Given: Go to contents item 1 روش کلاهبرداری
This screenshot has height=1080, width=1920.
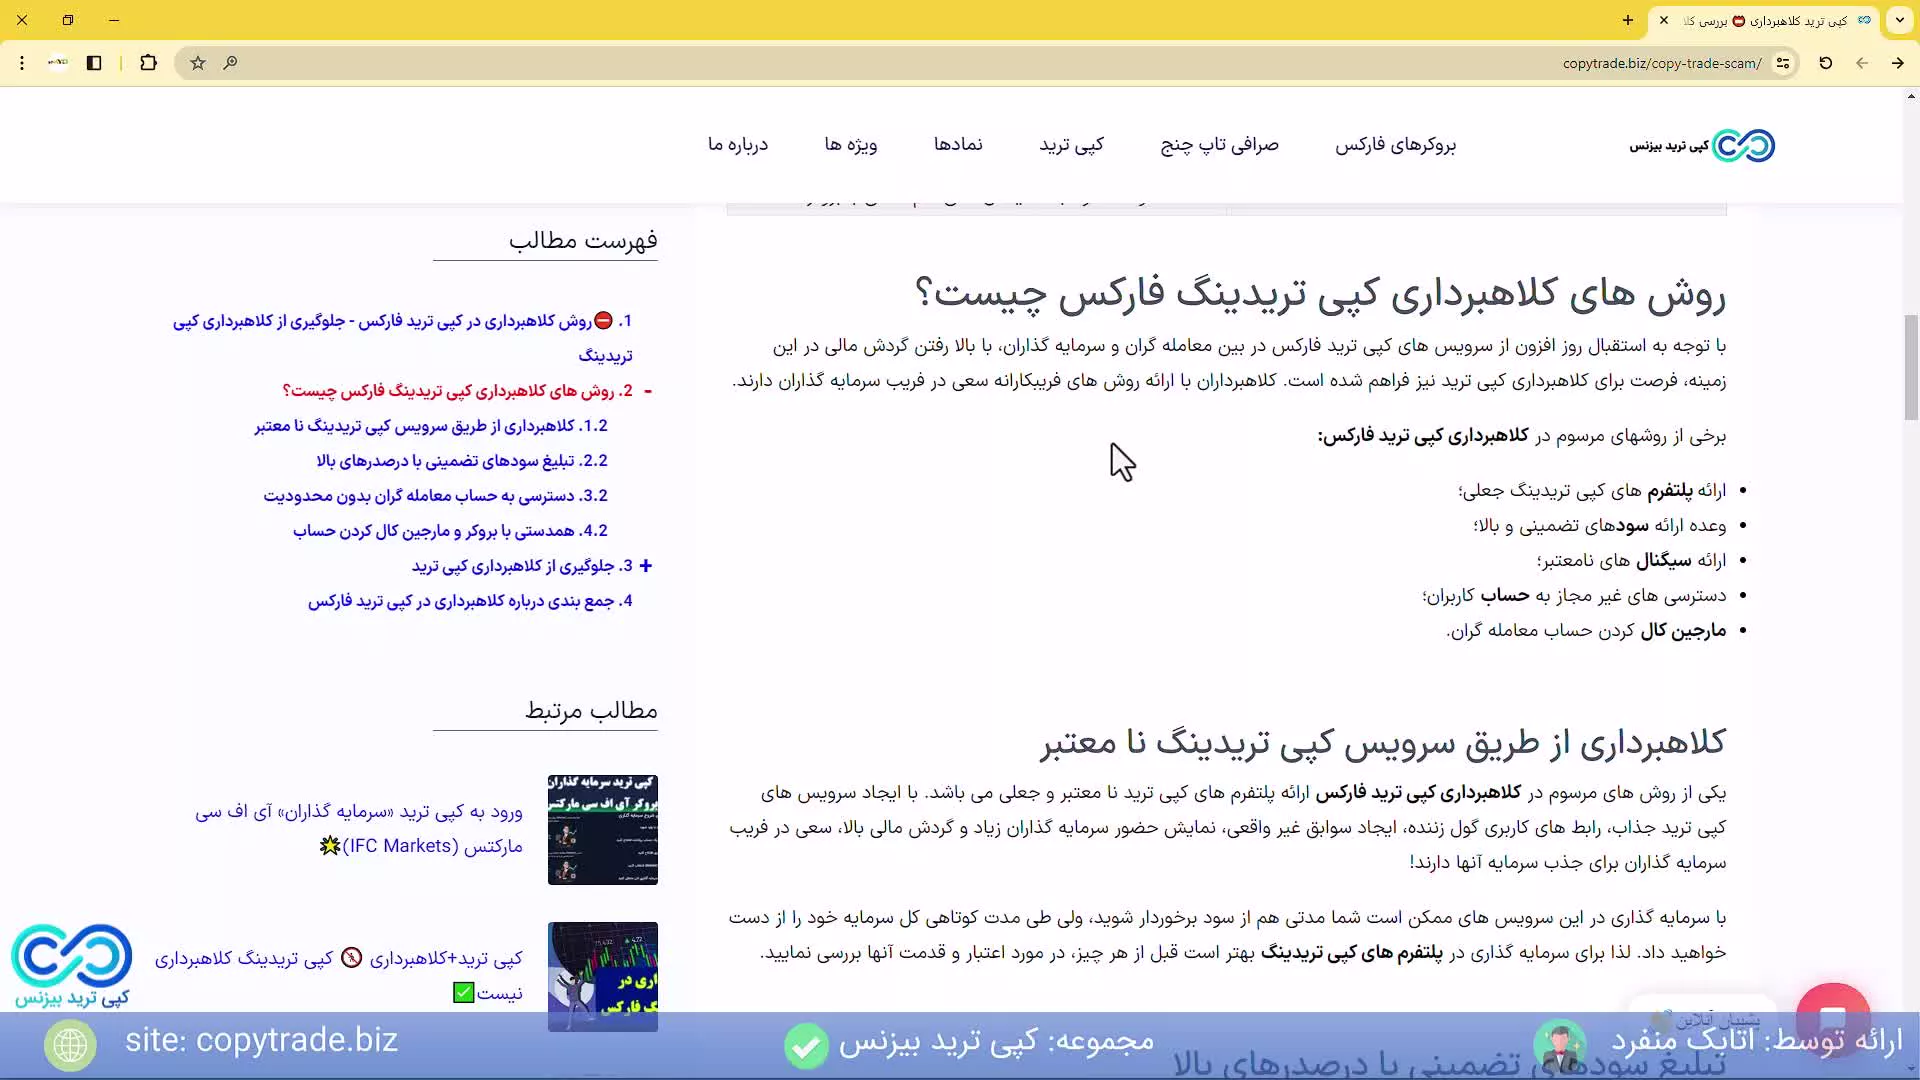Looking at the screenshot, I should tap(402, 338).
